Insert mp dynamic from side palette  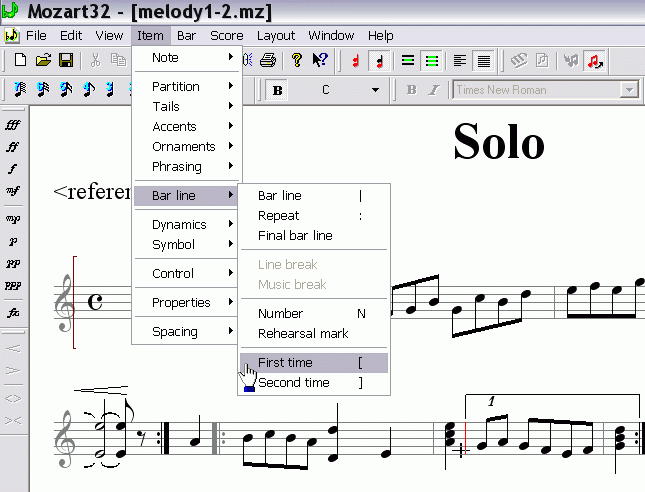[13, 219]
